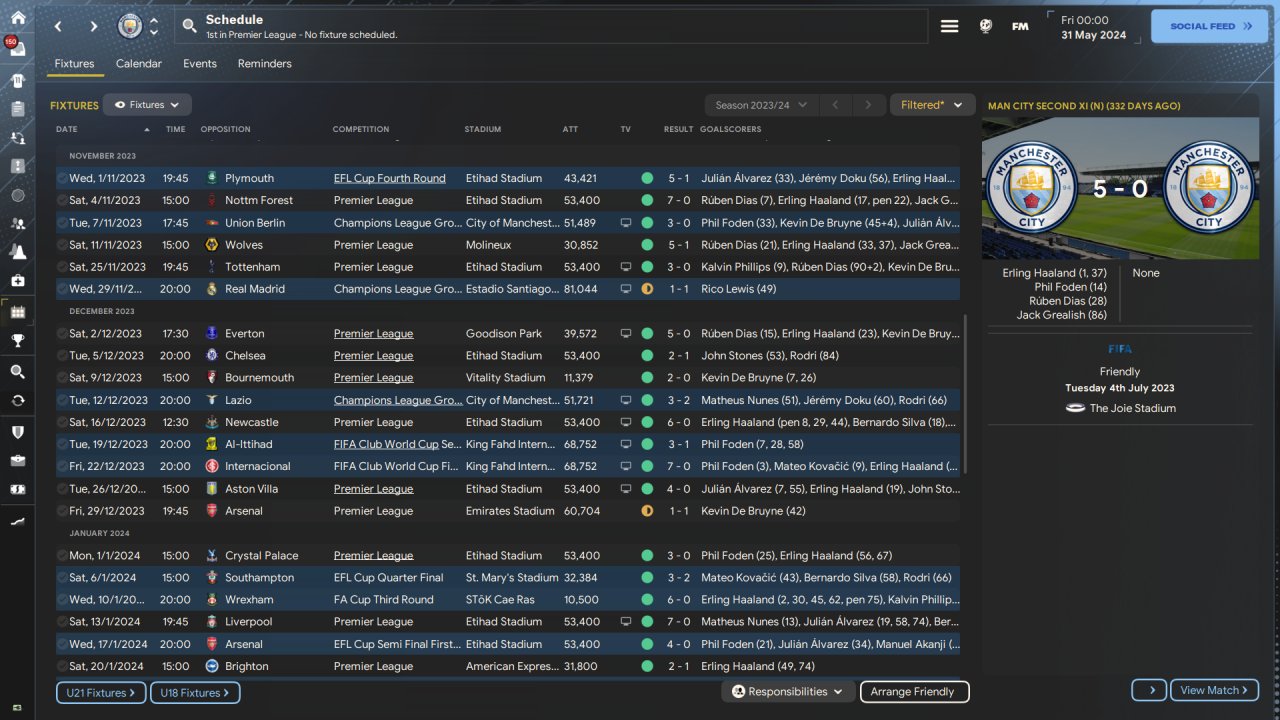The height and width of the screenshot is (720, 1280).
Task: Toggle the tick on the Wolves fixture row
Action: tap(62, 245)
